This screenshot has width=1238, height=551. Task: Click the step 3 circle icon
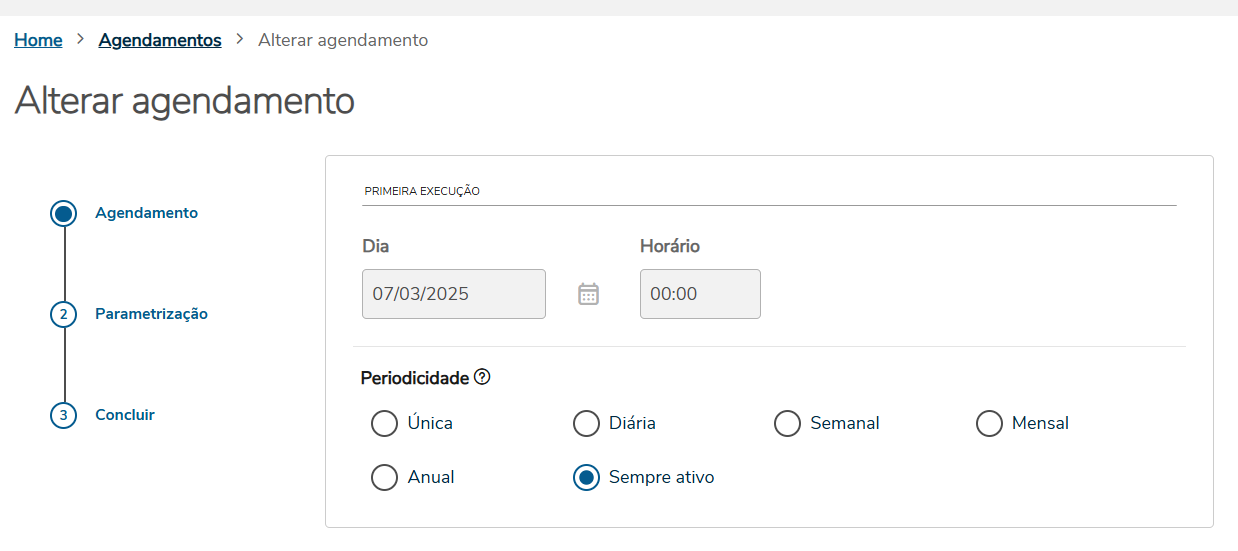[64, 415]
